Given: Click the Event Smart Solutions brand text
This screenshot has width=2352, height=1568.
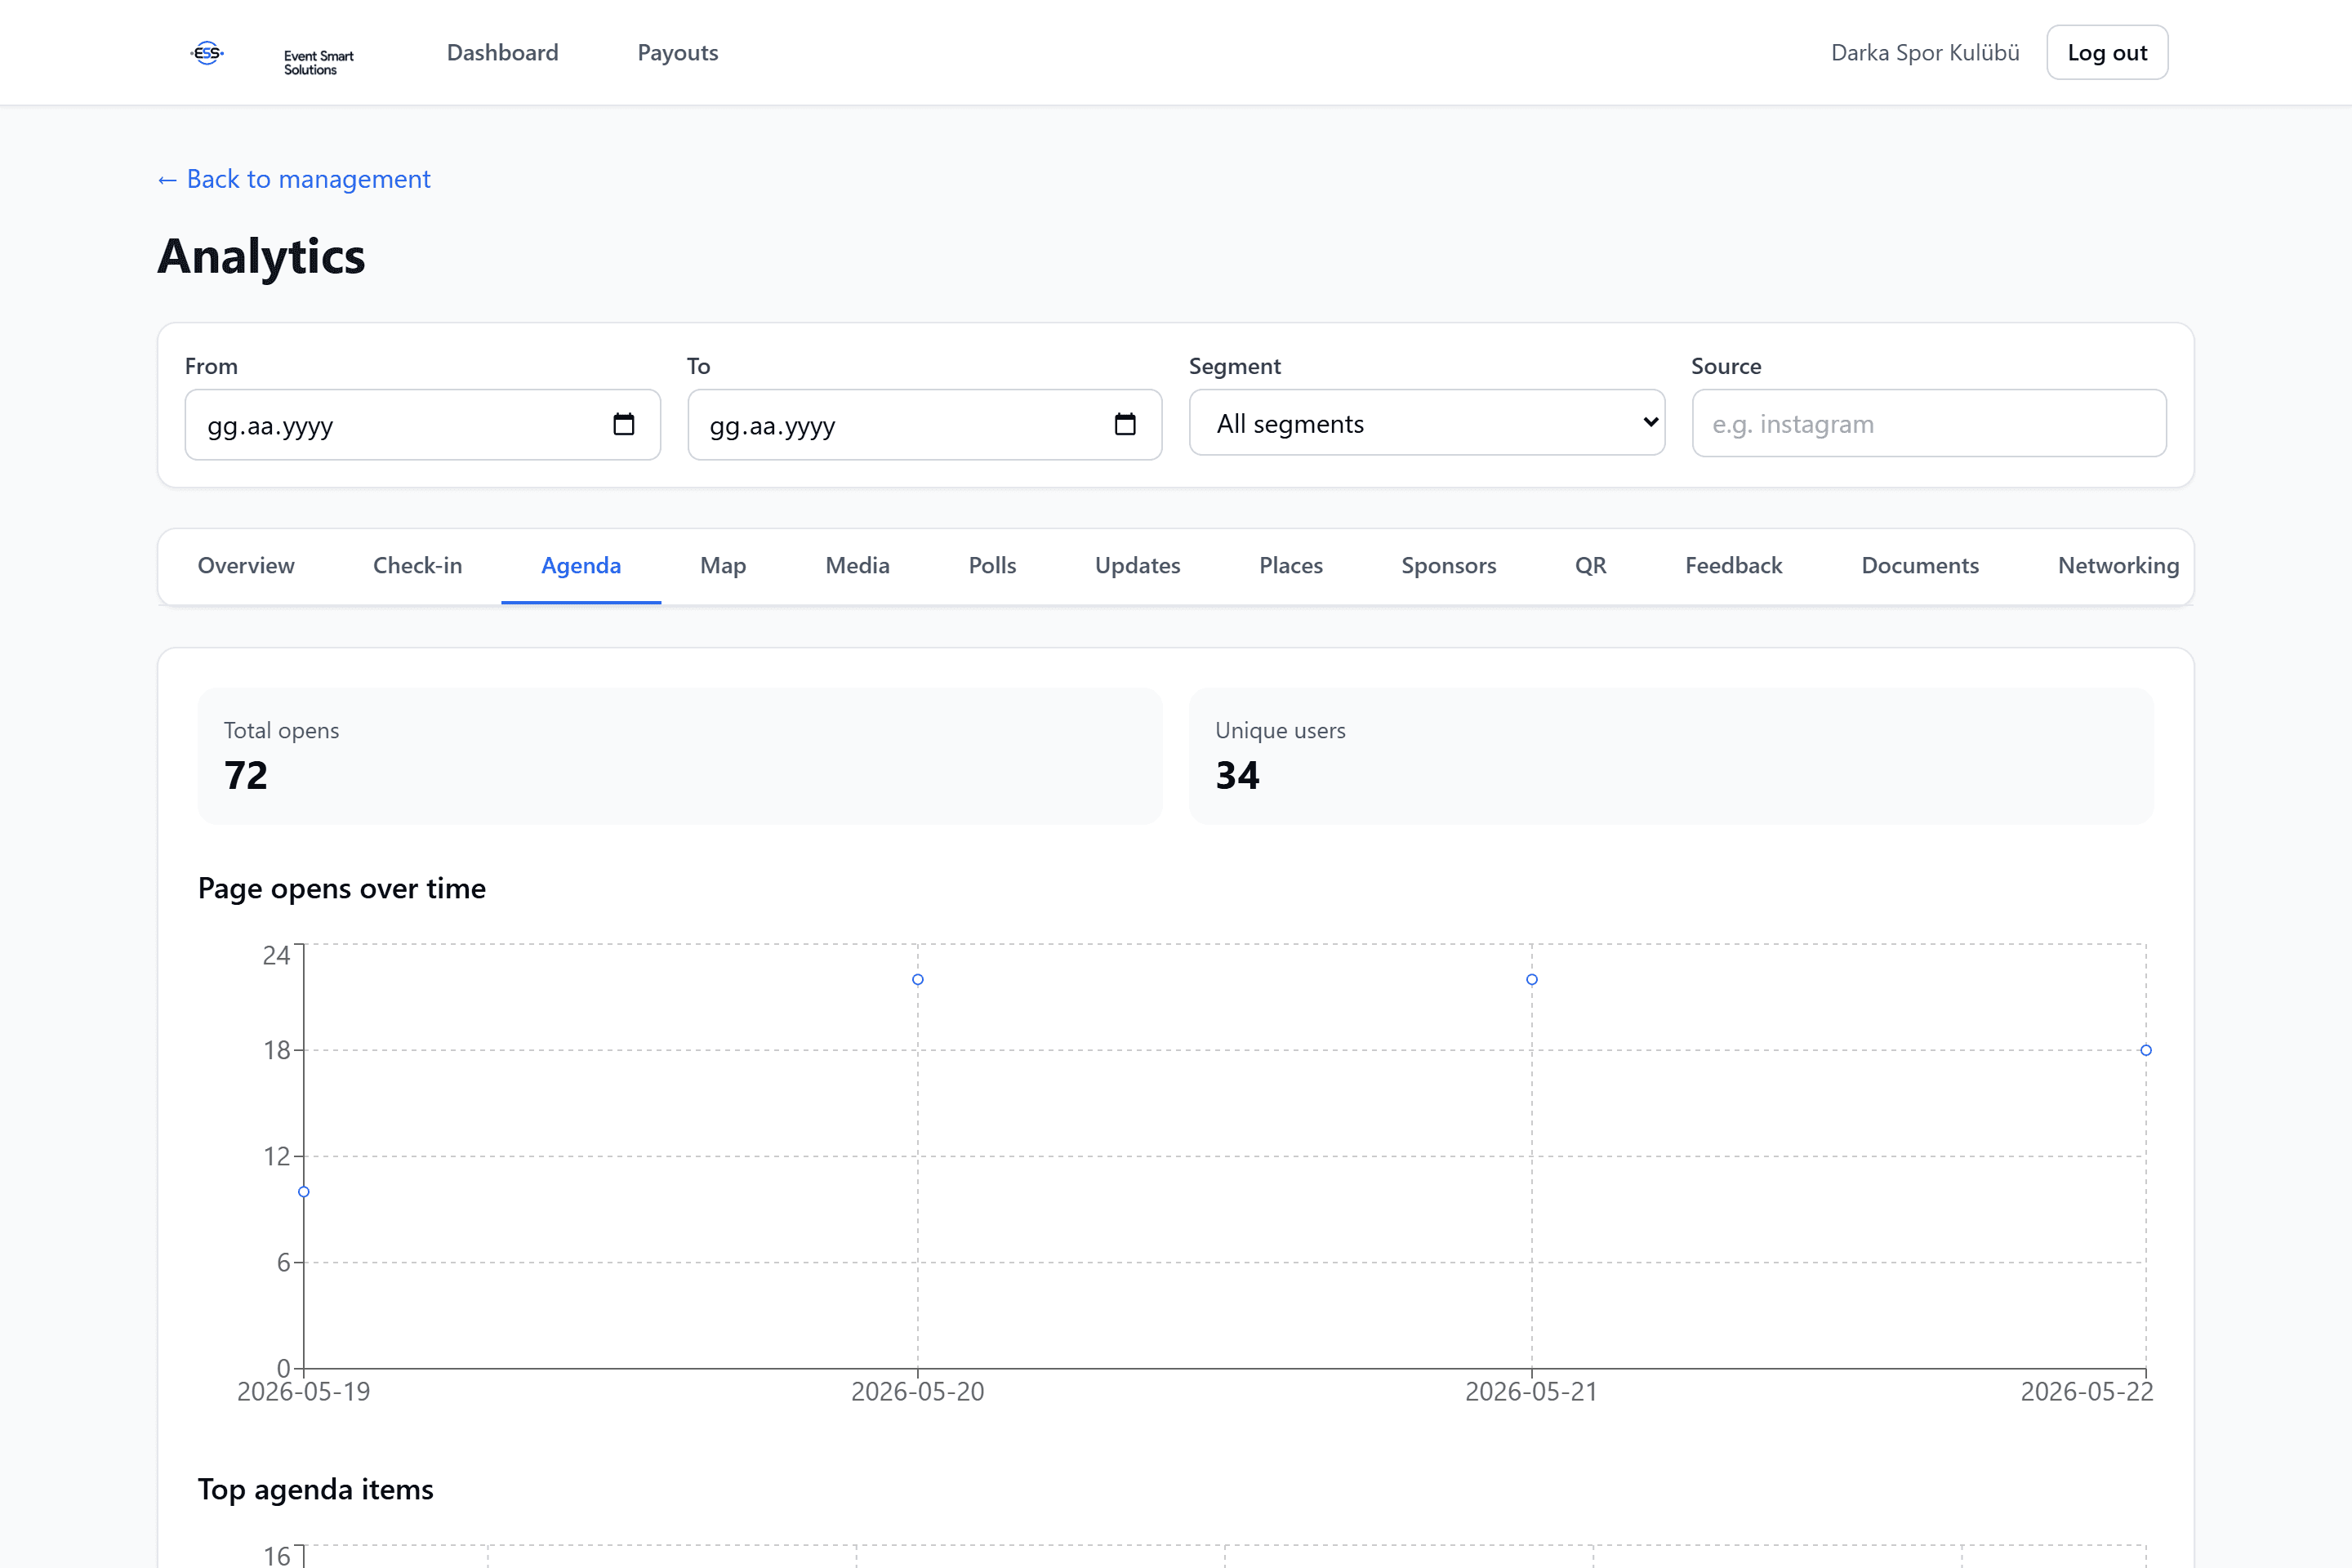Looking at the screenshot, I should coord(319,63).
